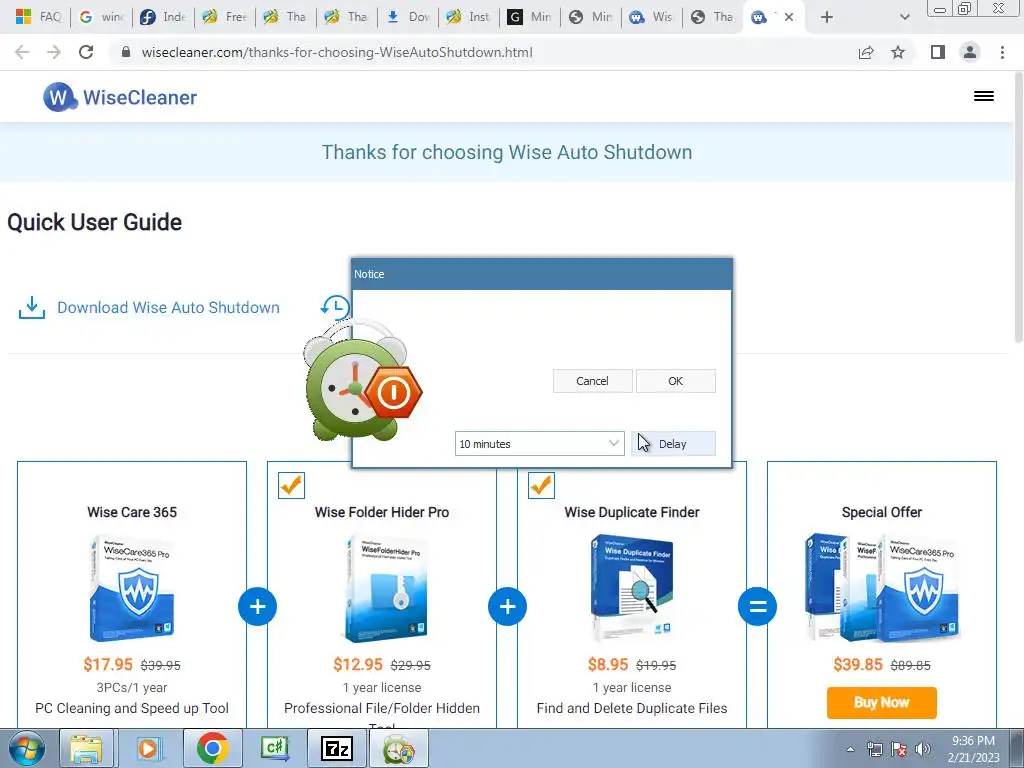Click the Wise Folder Hider Pro box image
This screenshot has height=768, width=1024.
386,588
